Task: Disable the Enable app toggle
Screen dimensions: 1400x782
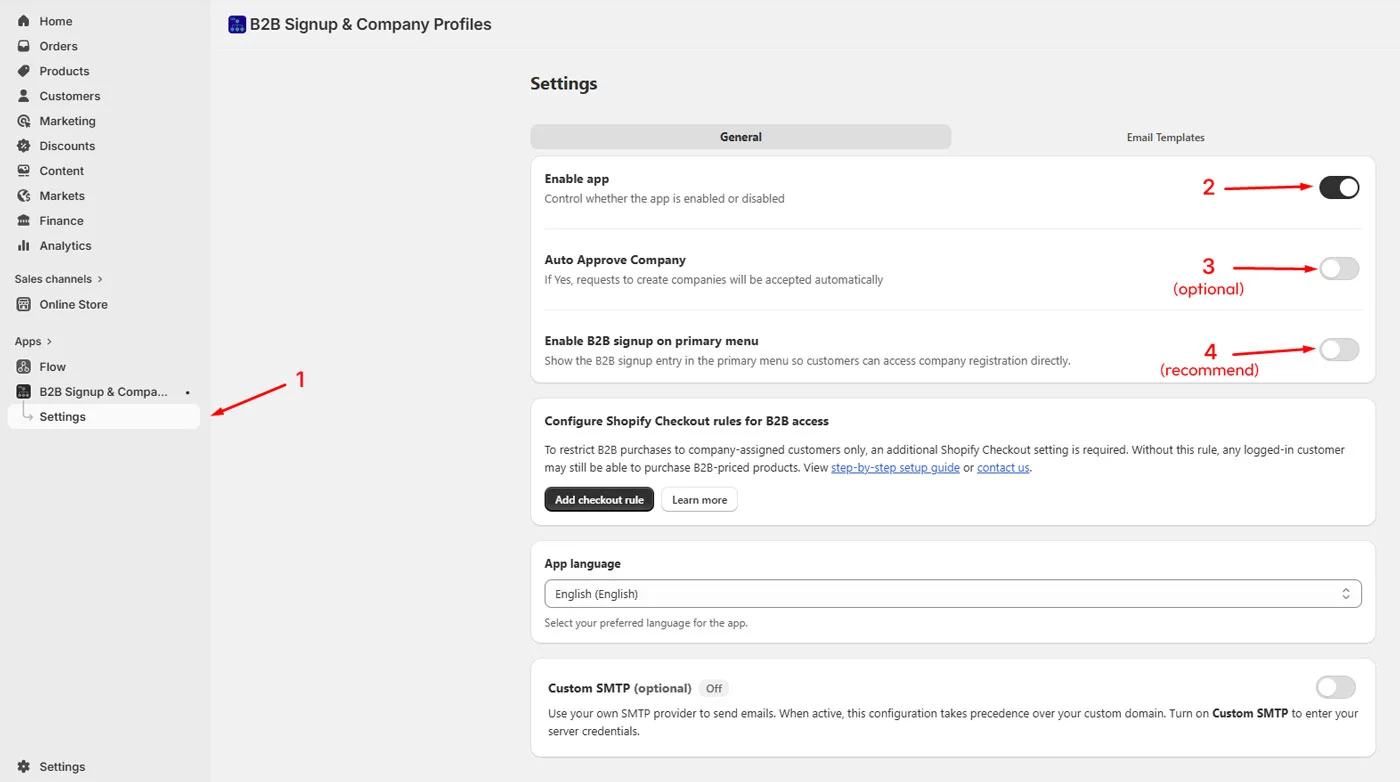Action: coord(1338,187)
